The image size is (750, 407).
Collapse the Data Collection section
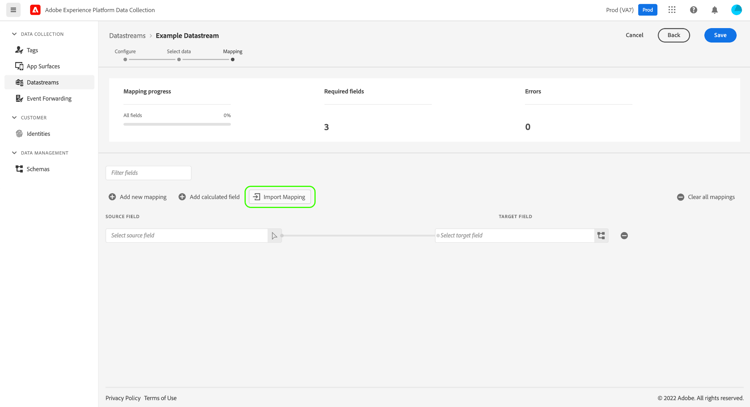(x=14, y=34)
